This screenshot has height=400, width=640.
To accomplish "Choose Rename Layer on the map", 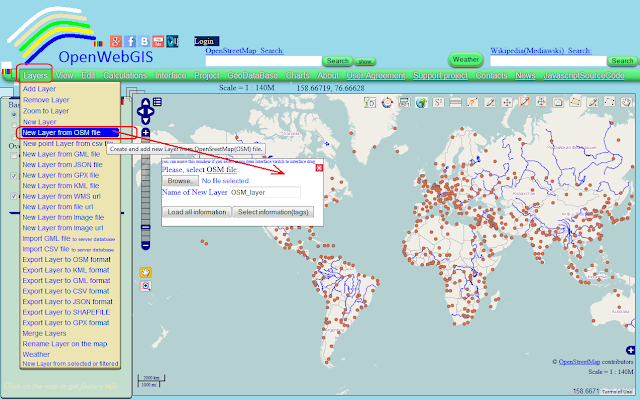I will (64, 344).
